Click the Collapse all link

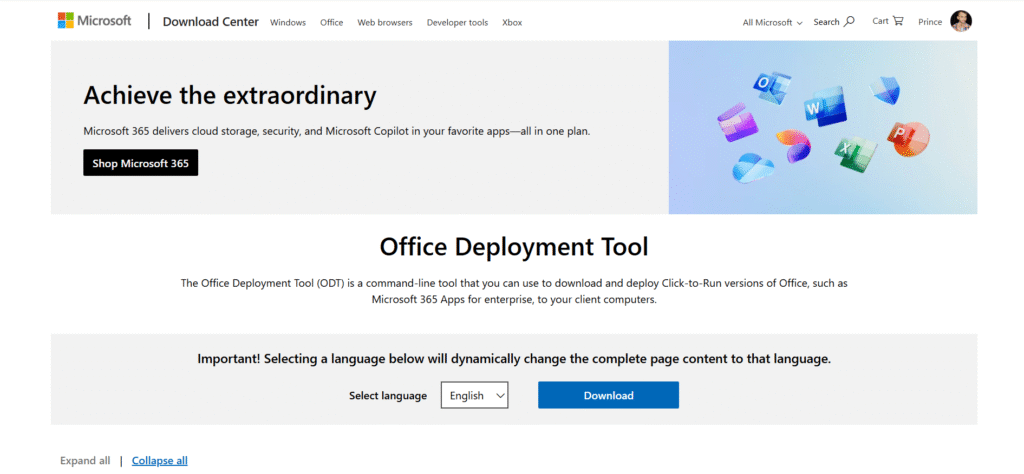click(159, 461)
